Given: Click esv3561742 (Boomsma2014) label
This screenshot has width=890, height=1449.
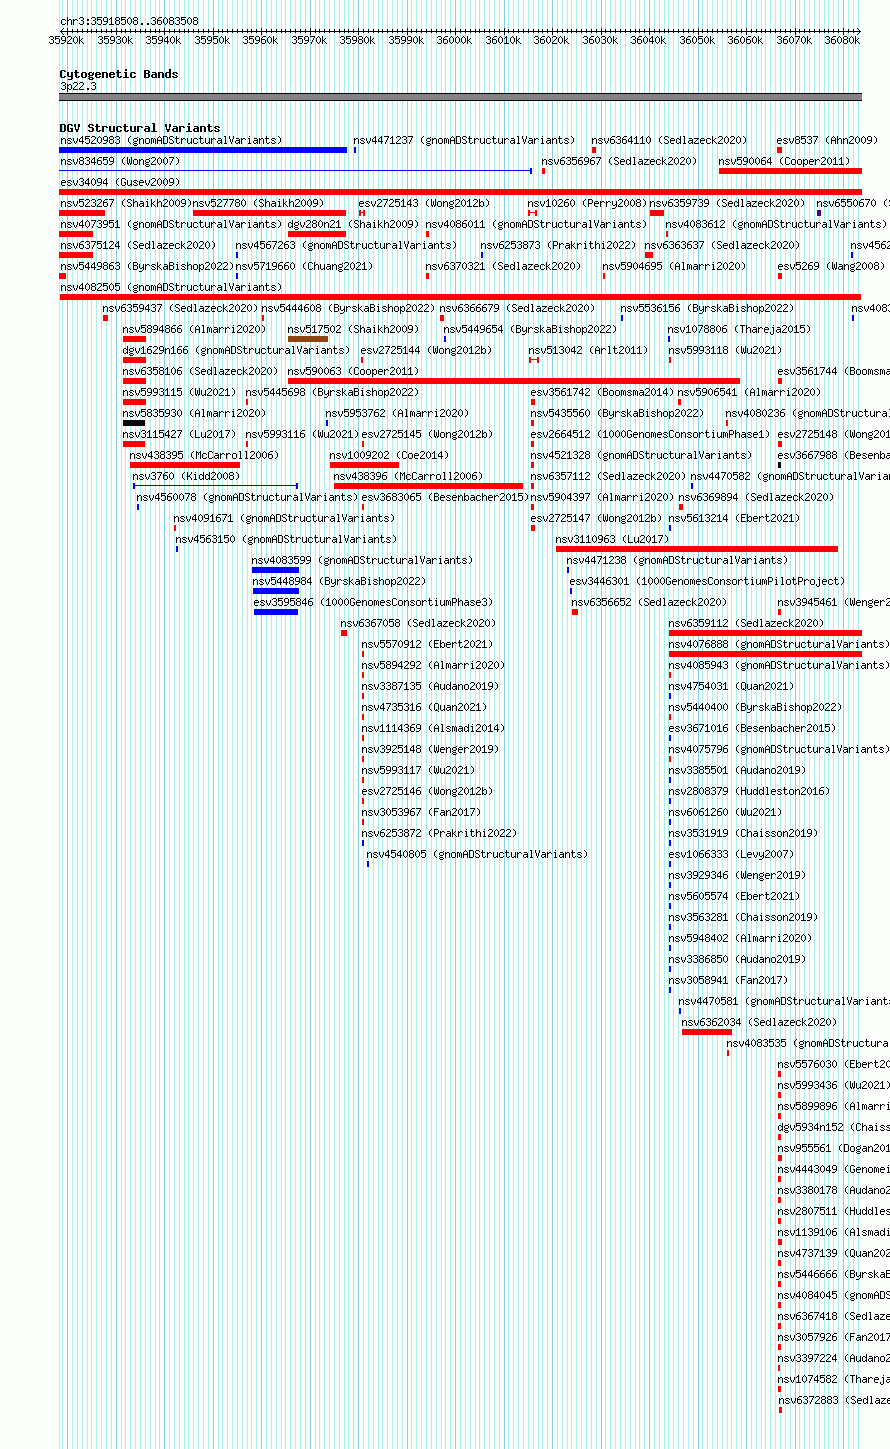Looking at the screenshot, I should (602, 392).
